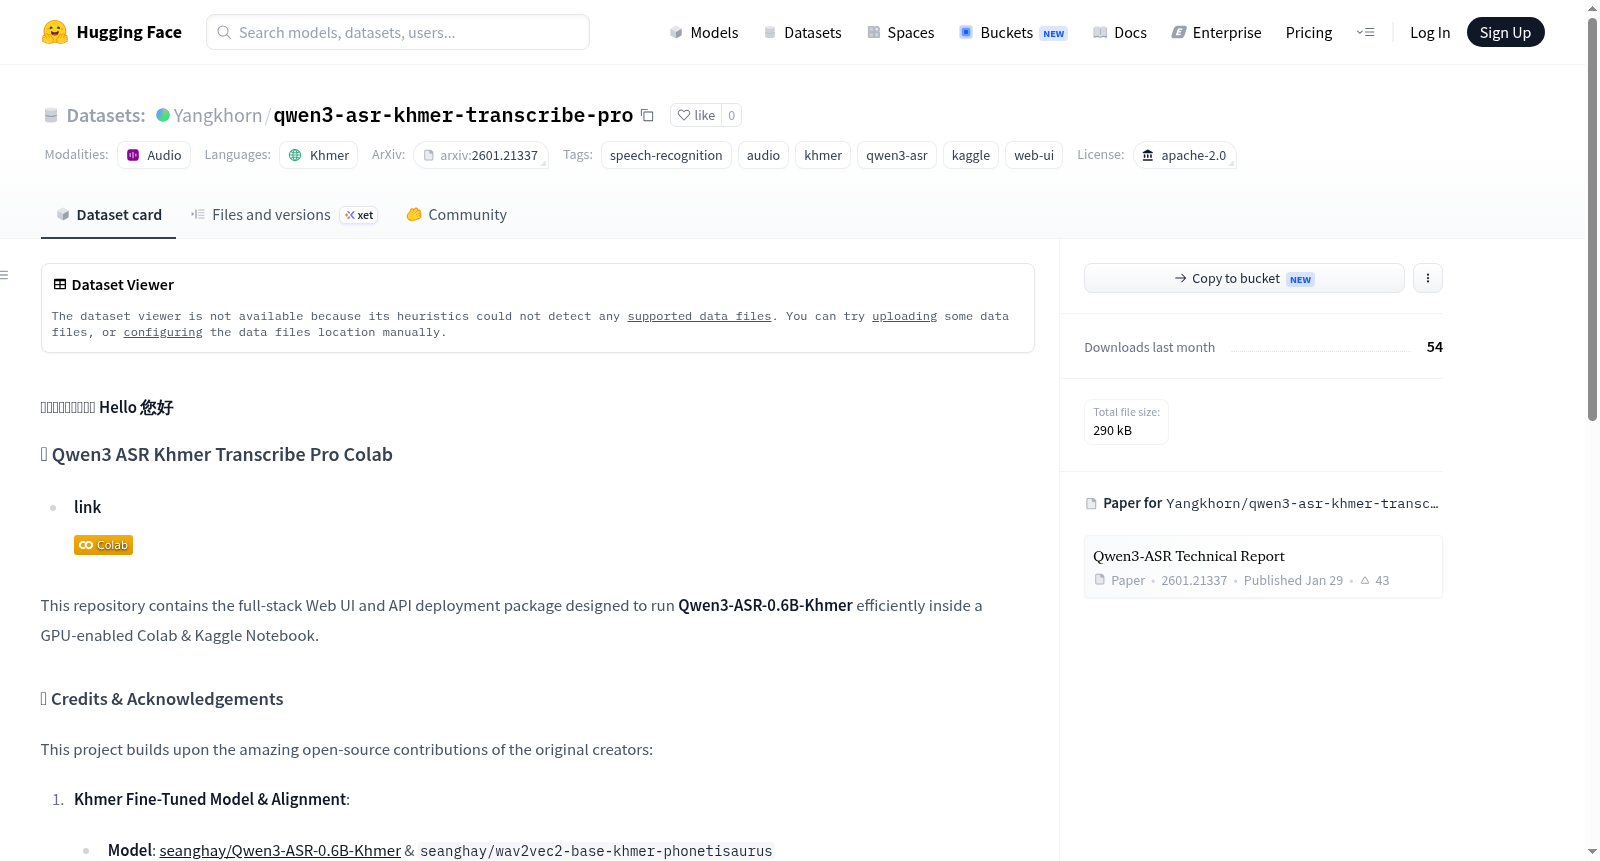Click the speech-recognition tag
This screenshot has width=1600, height=861.
tap(666, 155)
